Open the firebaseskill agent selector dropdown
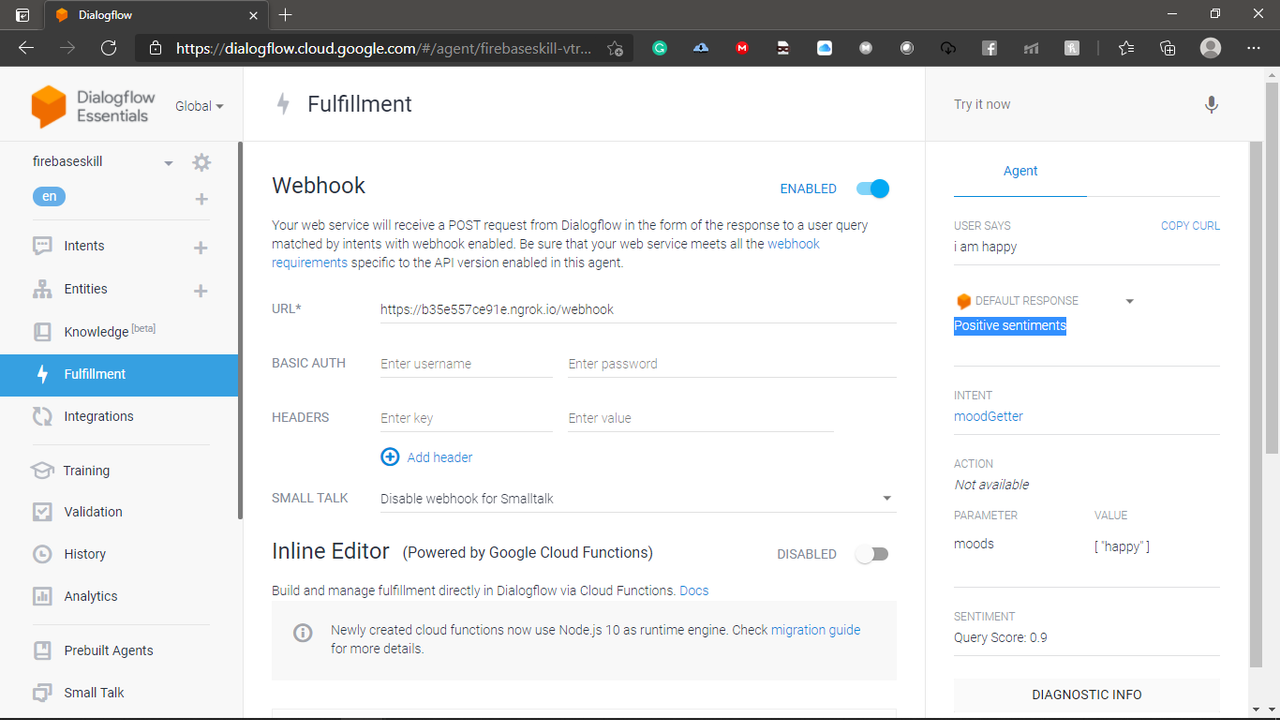The image size is (1280, 720). point(168,163)
